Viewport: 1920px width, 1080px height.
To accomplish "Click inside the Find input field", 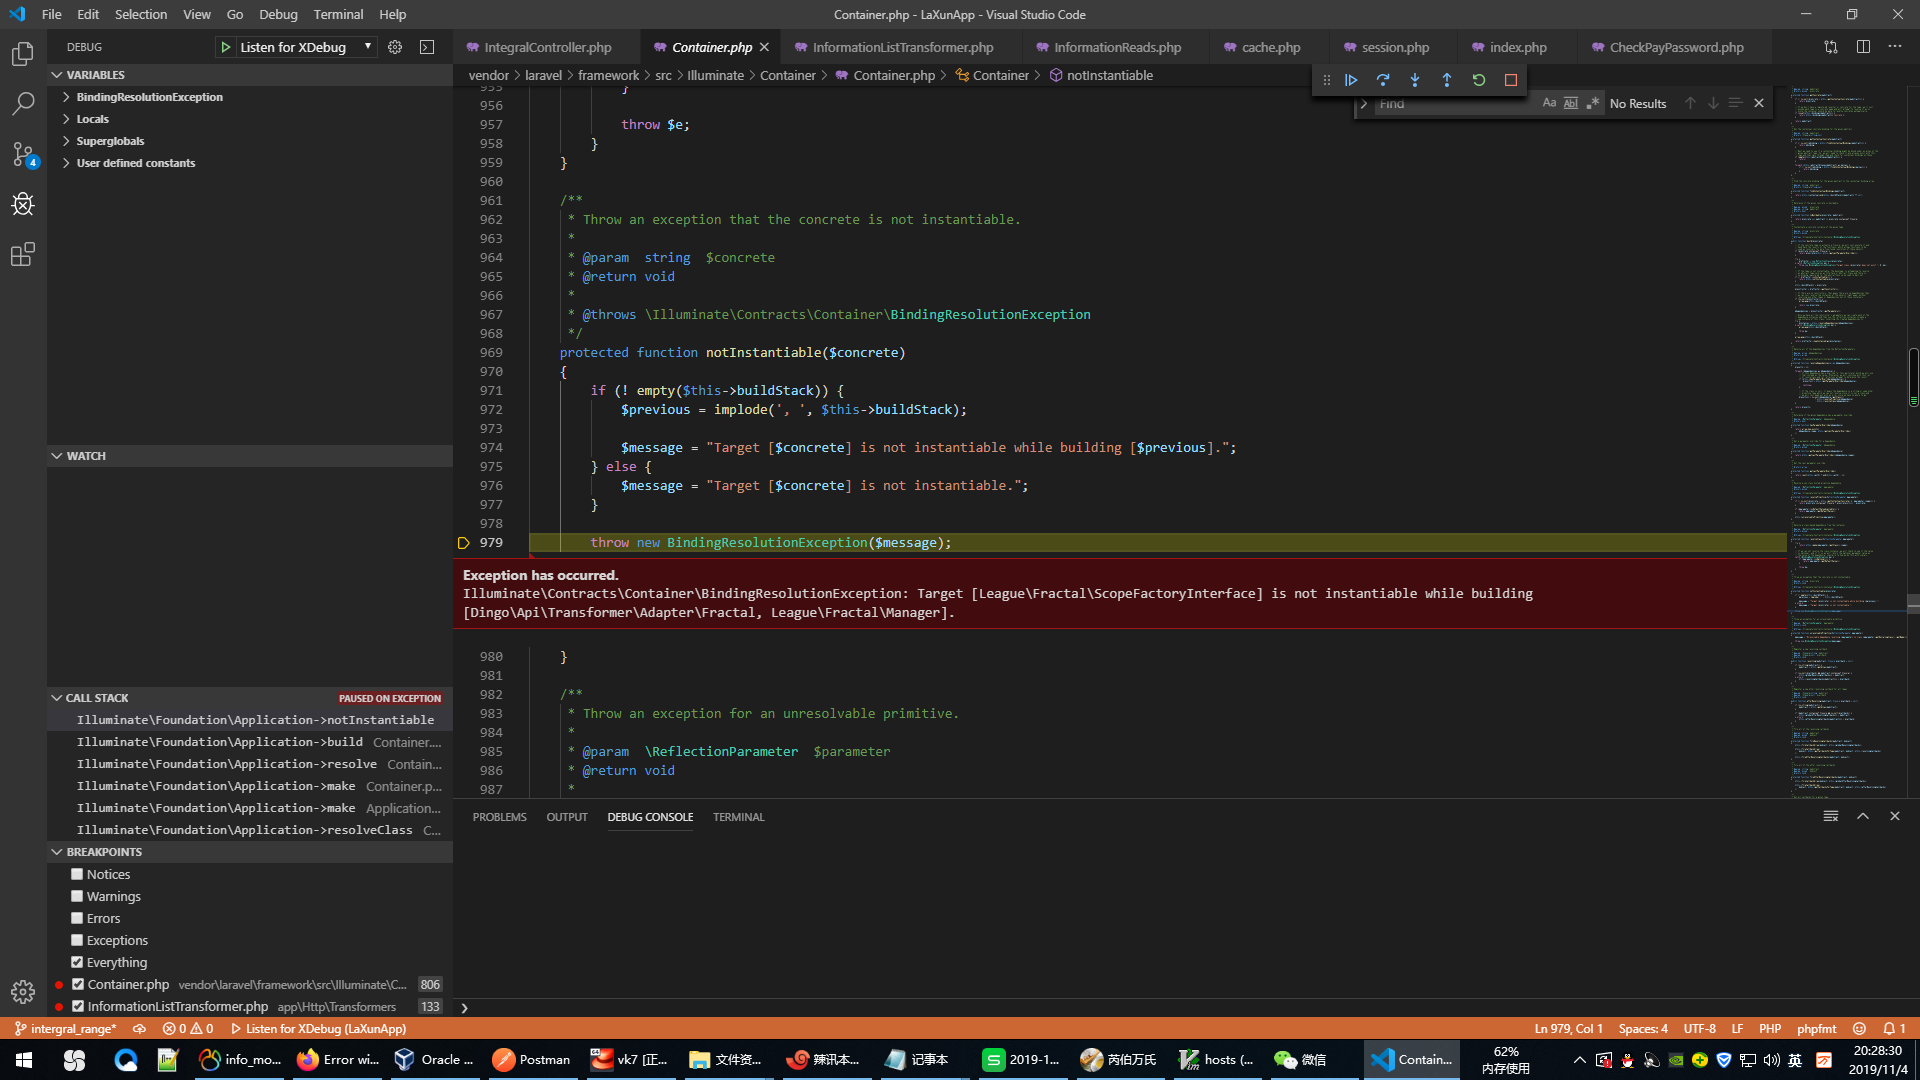I will tap(1450, 102).
